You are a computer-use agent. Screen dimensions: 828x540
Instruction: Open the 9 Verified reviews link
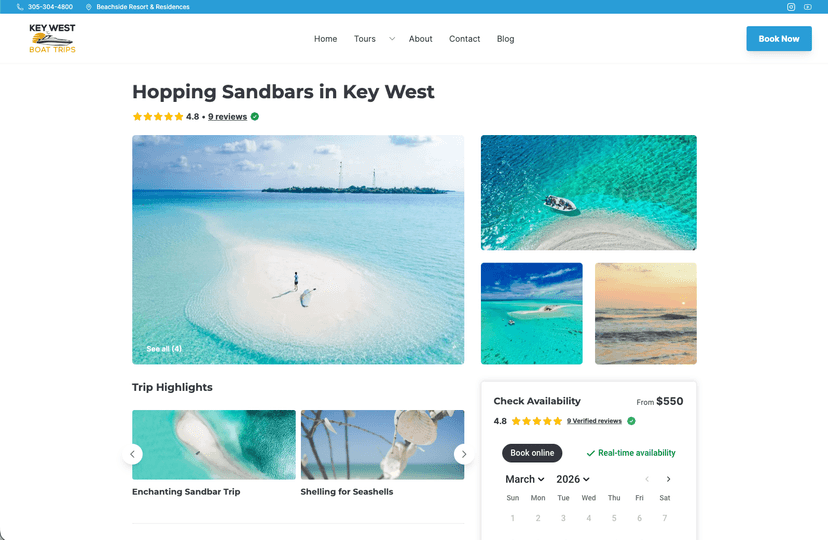pyautogui.click(x=594, y=421)
